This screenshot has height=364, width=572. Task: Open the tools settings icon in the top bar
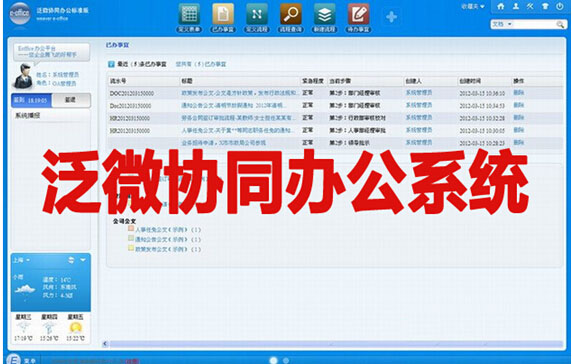[x=530, y=6]
